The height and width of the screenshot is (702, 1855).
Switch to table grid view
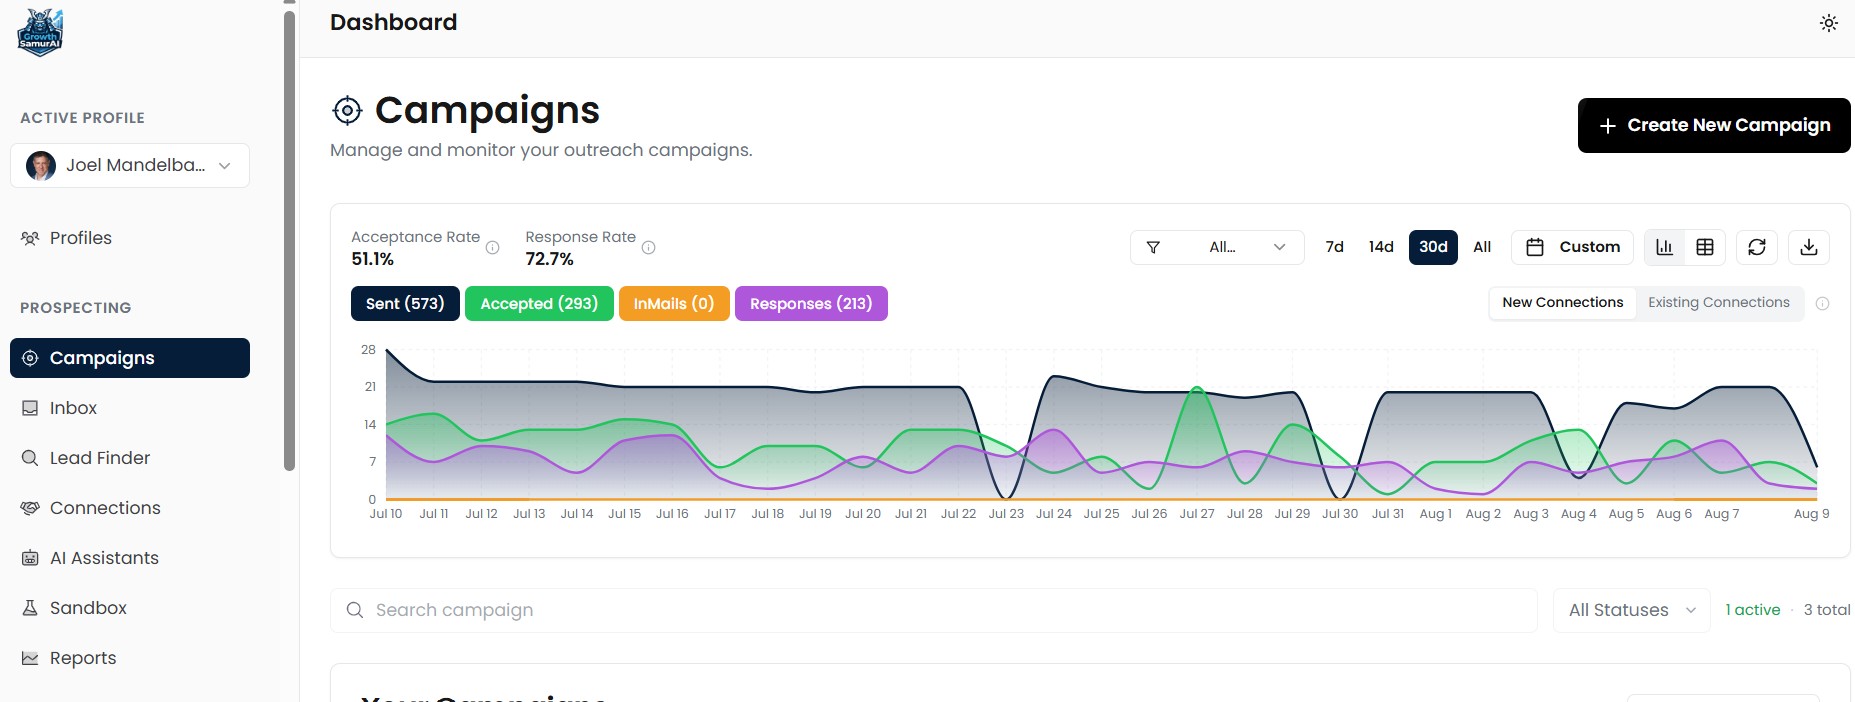click(1706, 247)
